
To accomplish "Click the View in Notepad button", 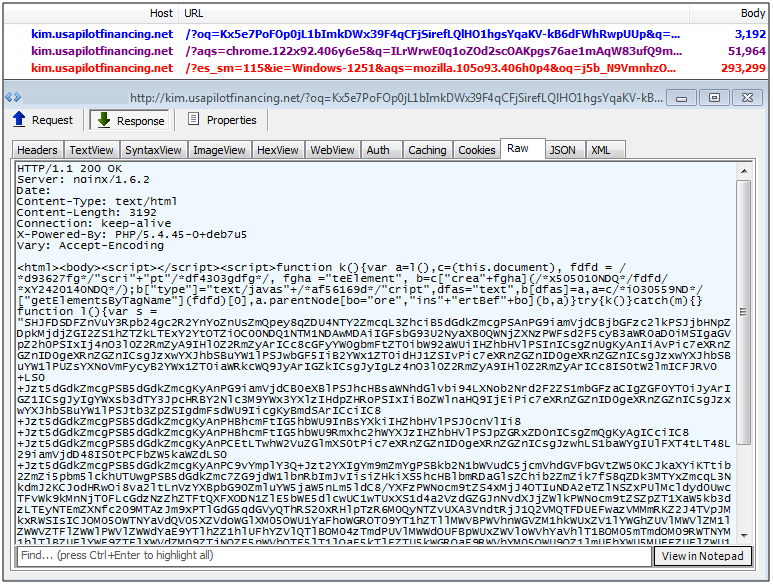I will 703,556.
